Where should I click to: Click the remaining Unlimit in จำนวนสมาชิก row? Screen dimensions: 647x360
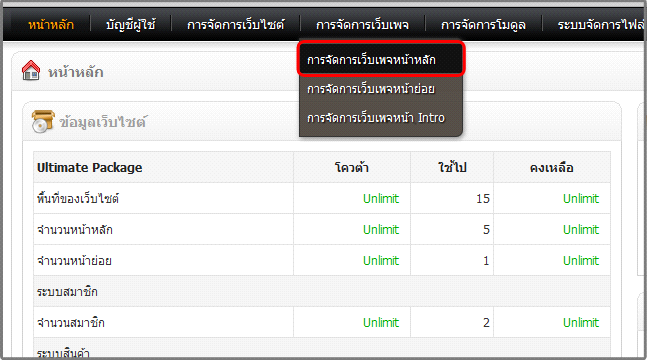(581, 322)
